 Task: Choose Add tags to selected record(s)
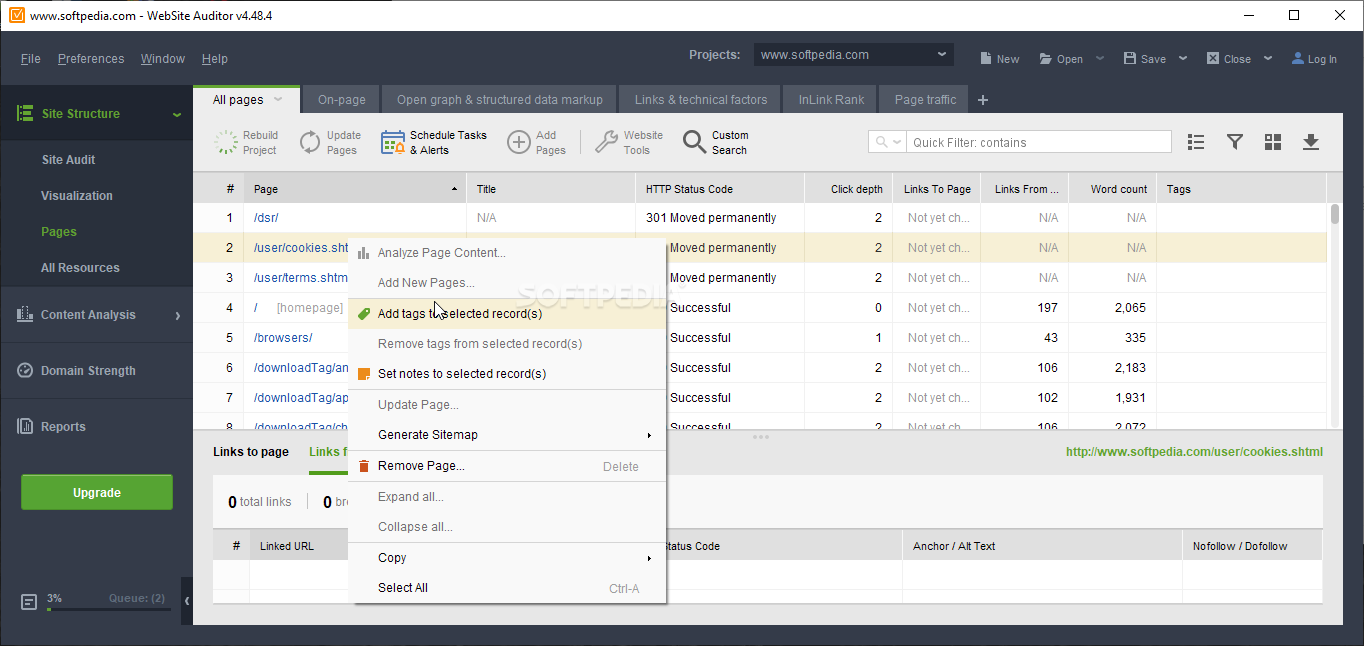pyautogui.click(x=507, y=314)
